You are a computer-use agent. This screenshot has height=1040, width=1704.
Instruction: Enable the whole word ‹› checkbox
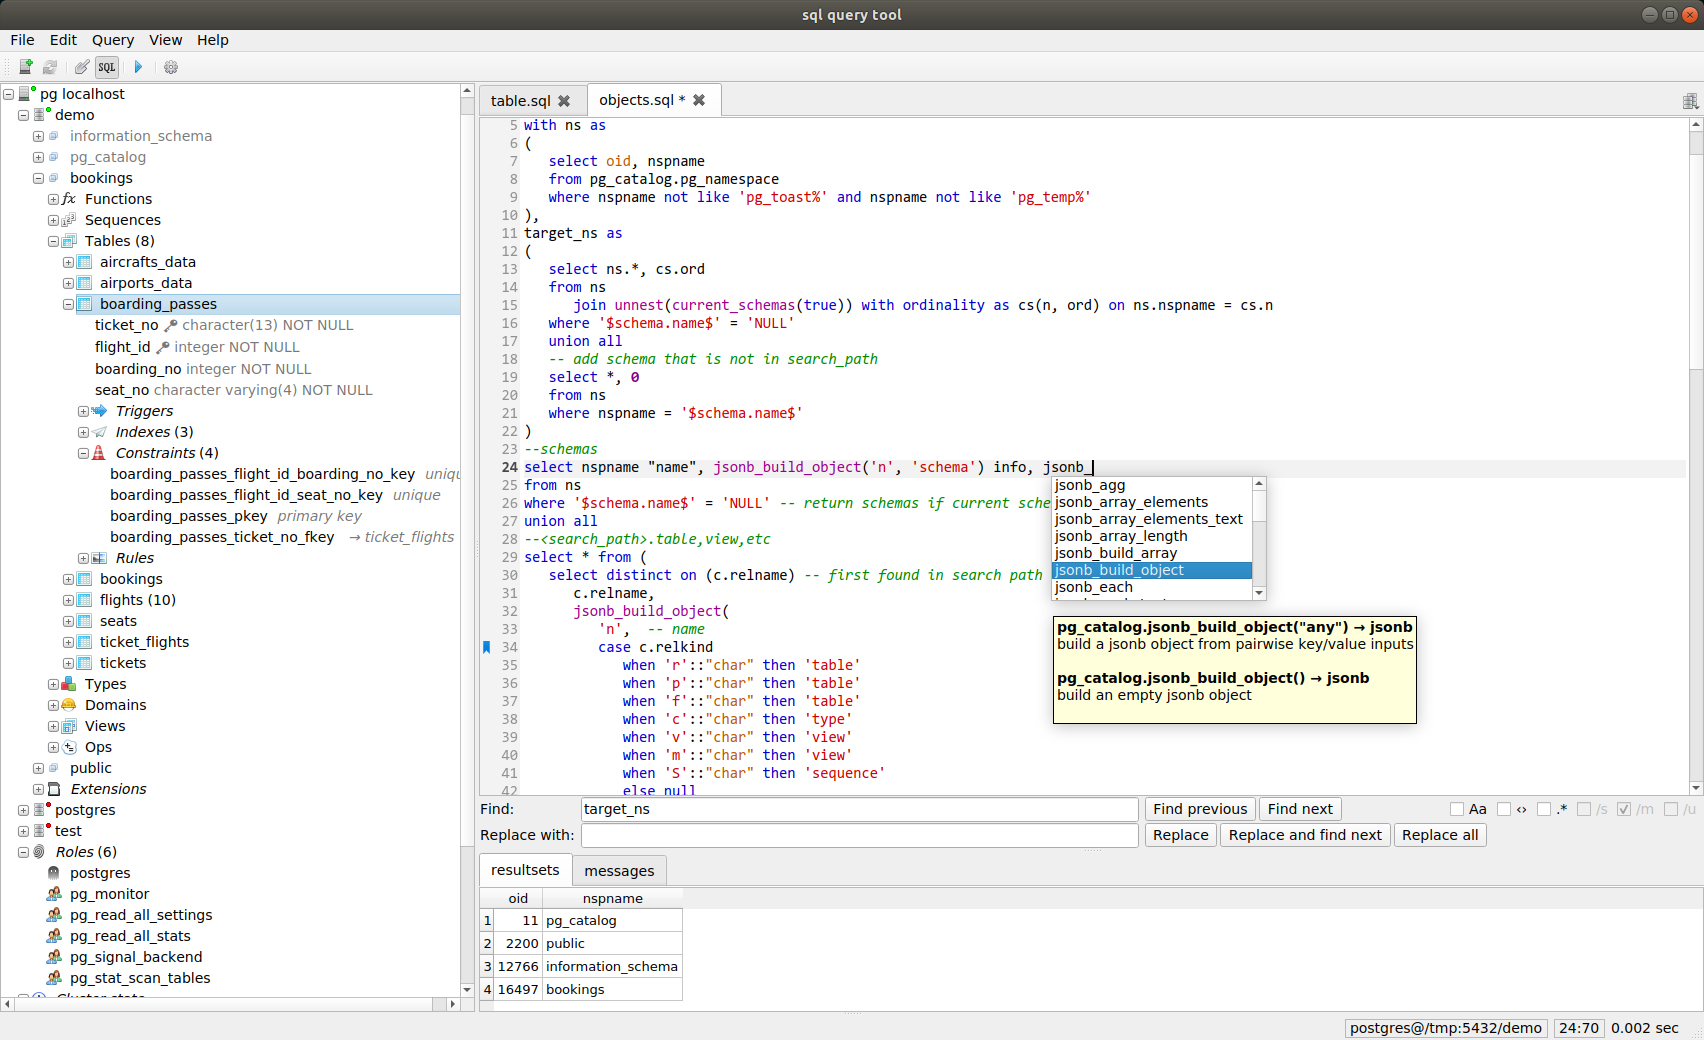coord(1504,809)
